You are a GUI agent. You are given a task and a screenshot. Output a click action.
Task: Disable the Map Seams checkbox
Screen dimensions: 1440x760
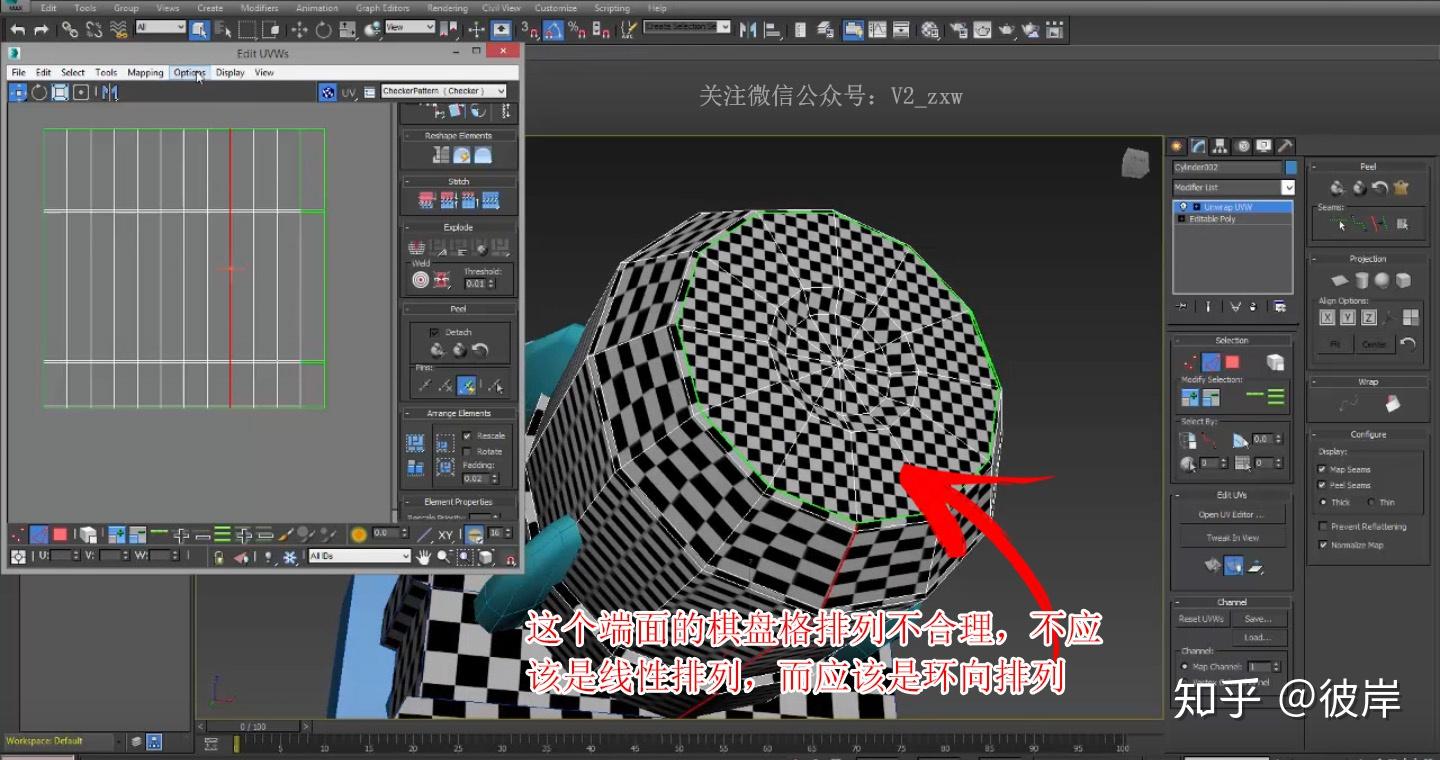pos(1322,470)
